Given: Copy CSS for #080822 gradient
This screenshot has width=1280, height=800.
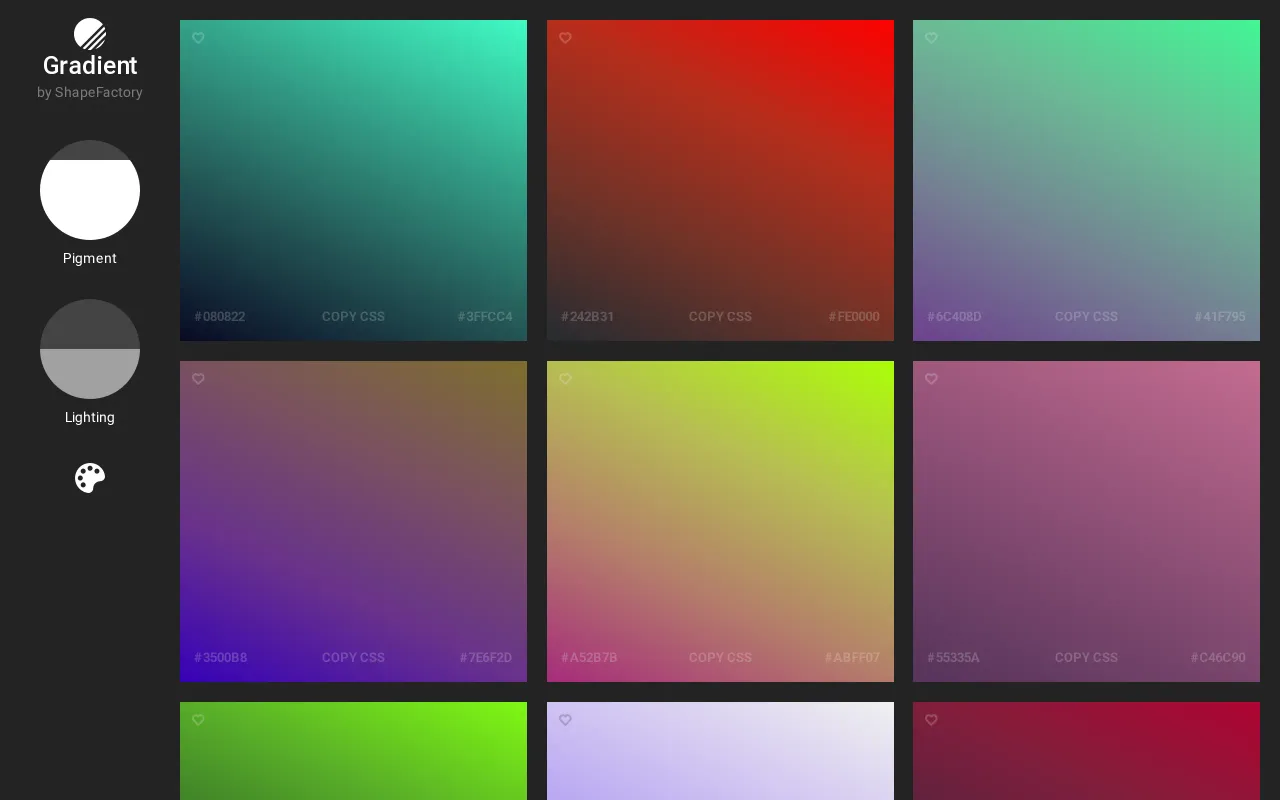Looking at the screenshot, I should (x=353, y=317).
